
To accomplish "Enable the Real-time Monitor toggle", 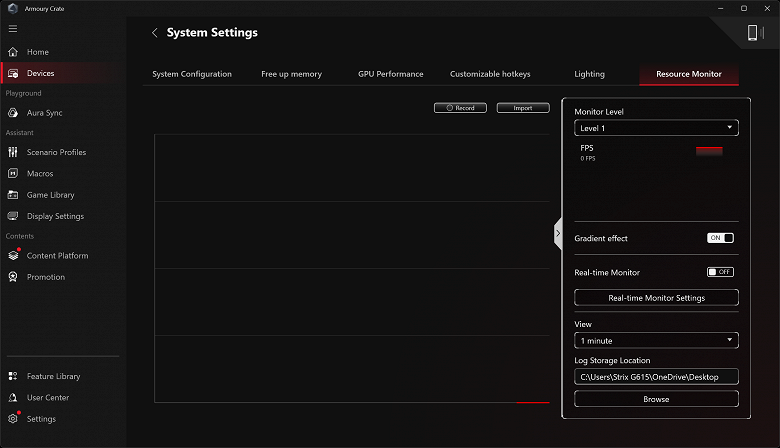I will tap(720, 272).
